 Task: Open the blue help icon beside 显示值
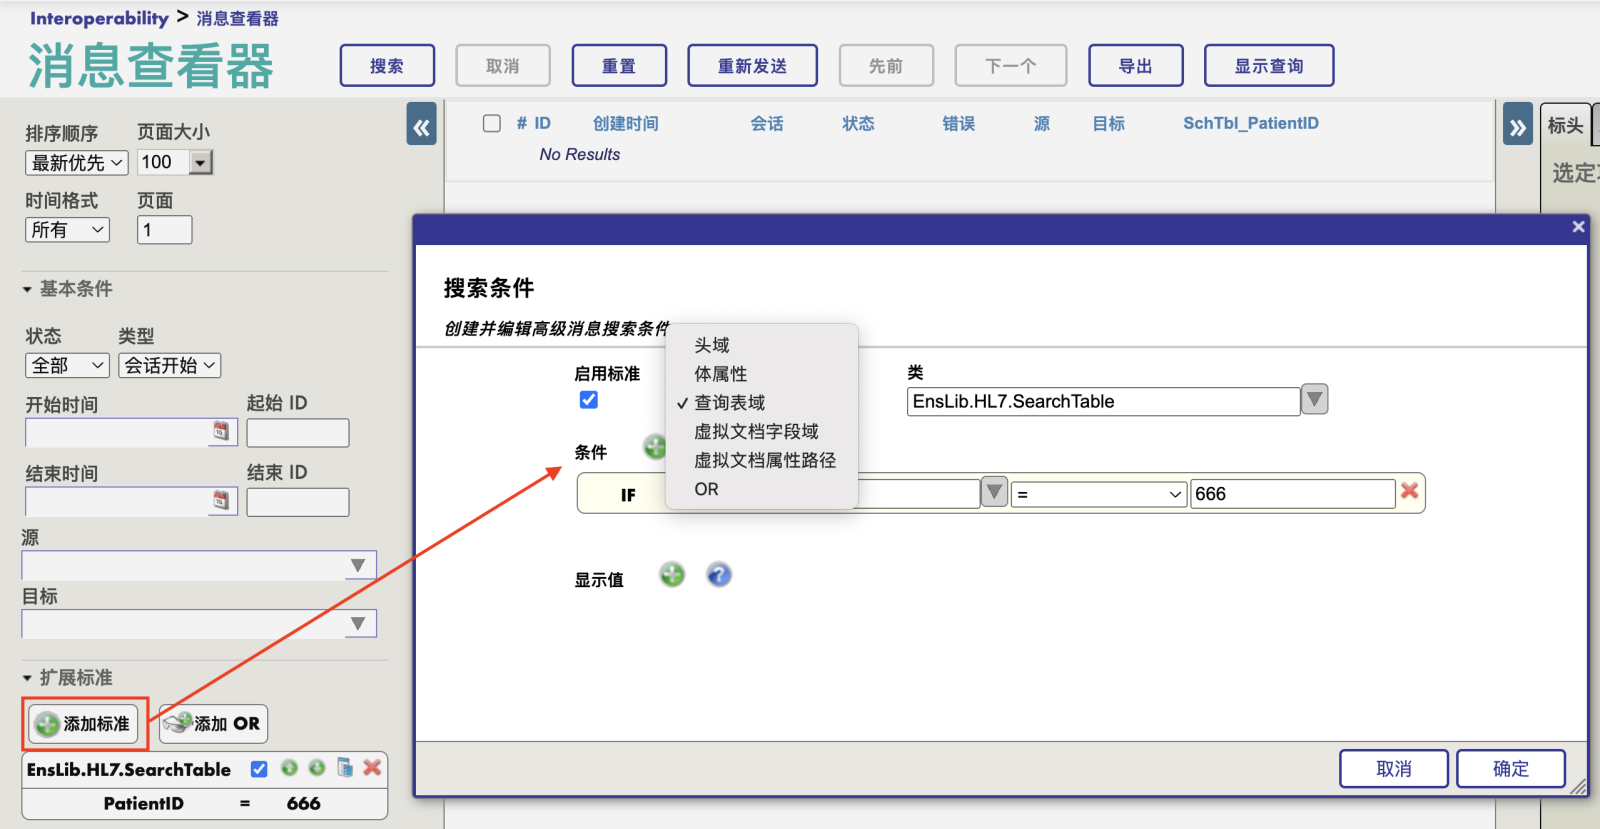[718, 575]
